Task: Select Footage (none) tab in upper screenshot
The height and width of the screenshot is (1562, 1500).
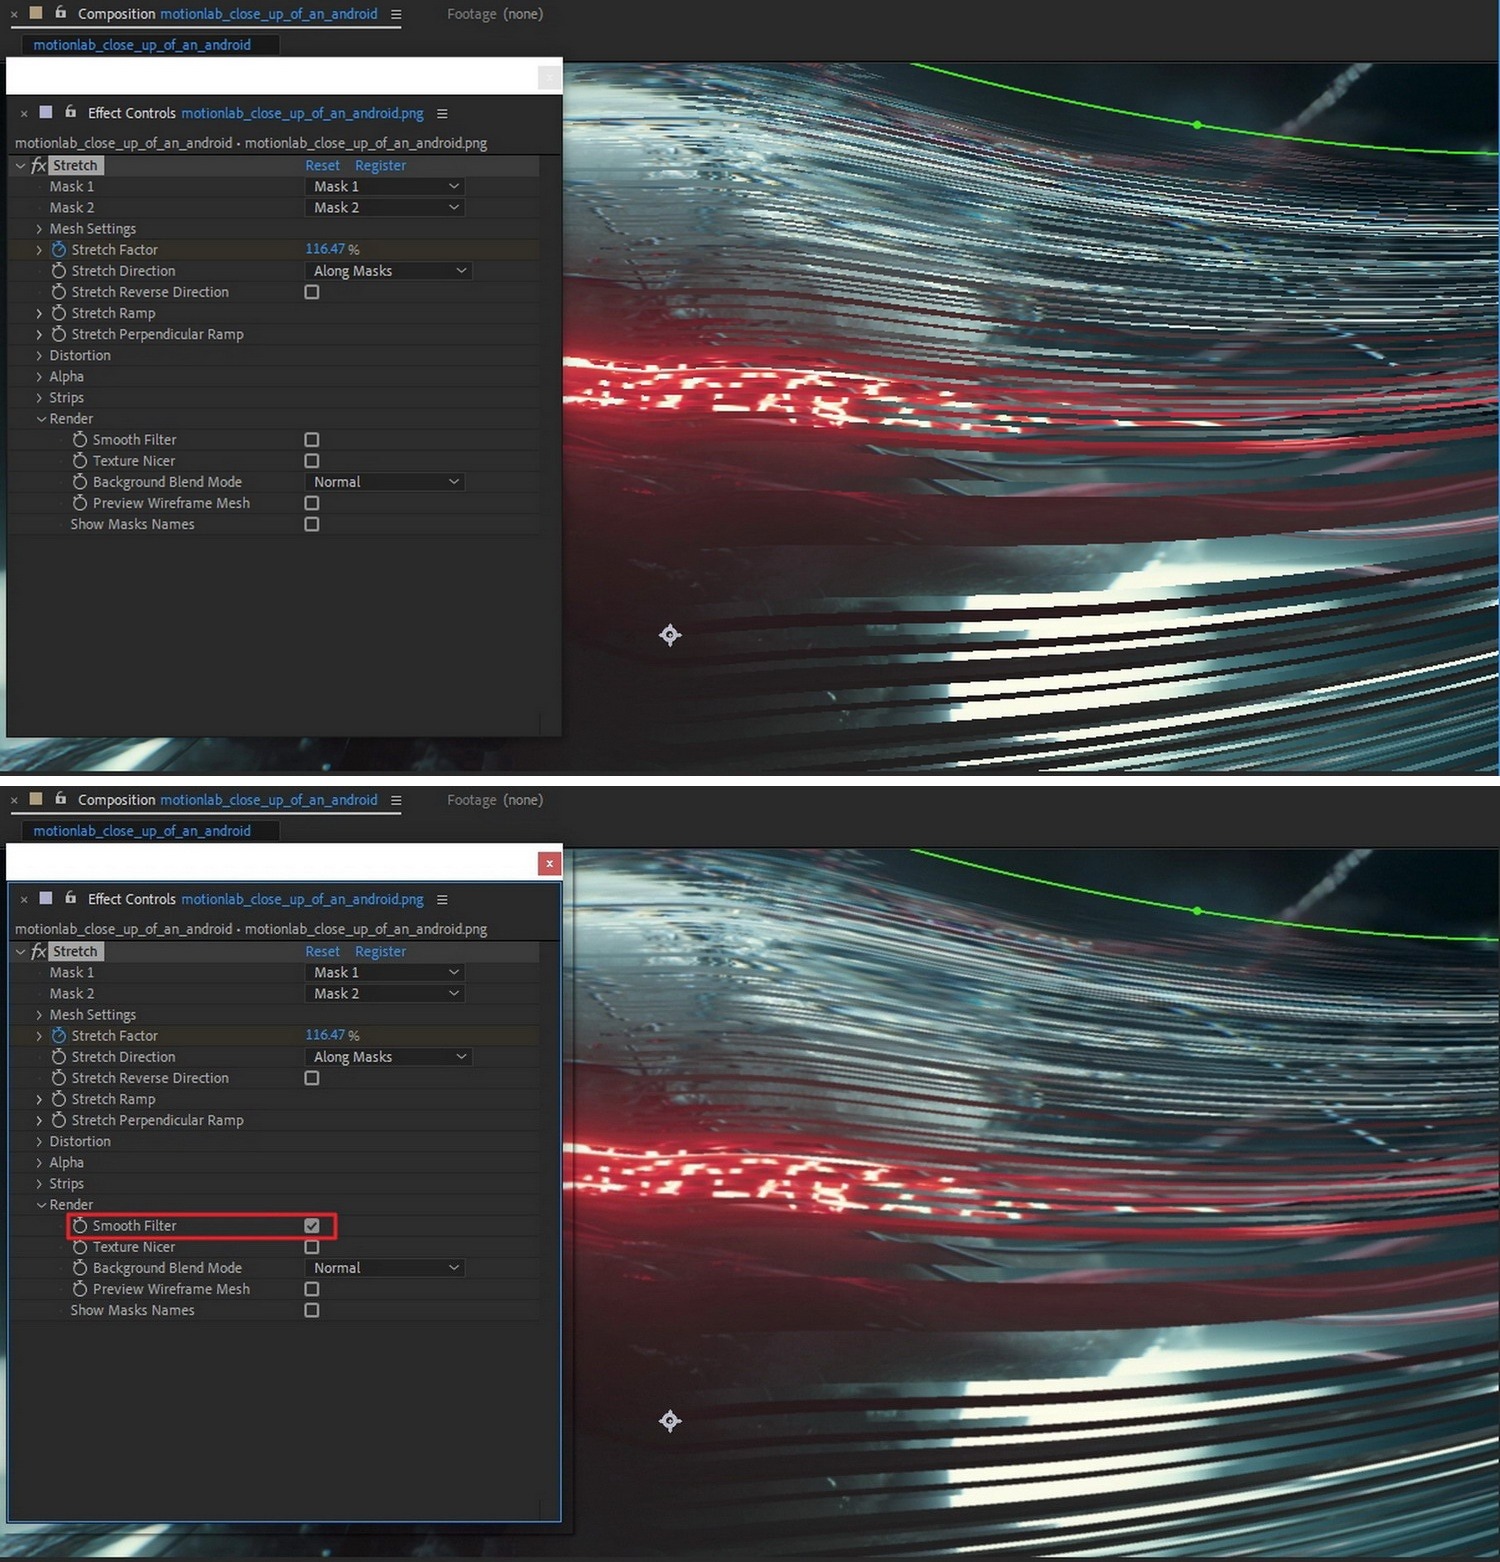Action: tap(495, 14)
